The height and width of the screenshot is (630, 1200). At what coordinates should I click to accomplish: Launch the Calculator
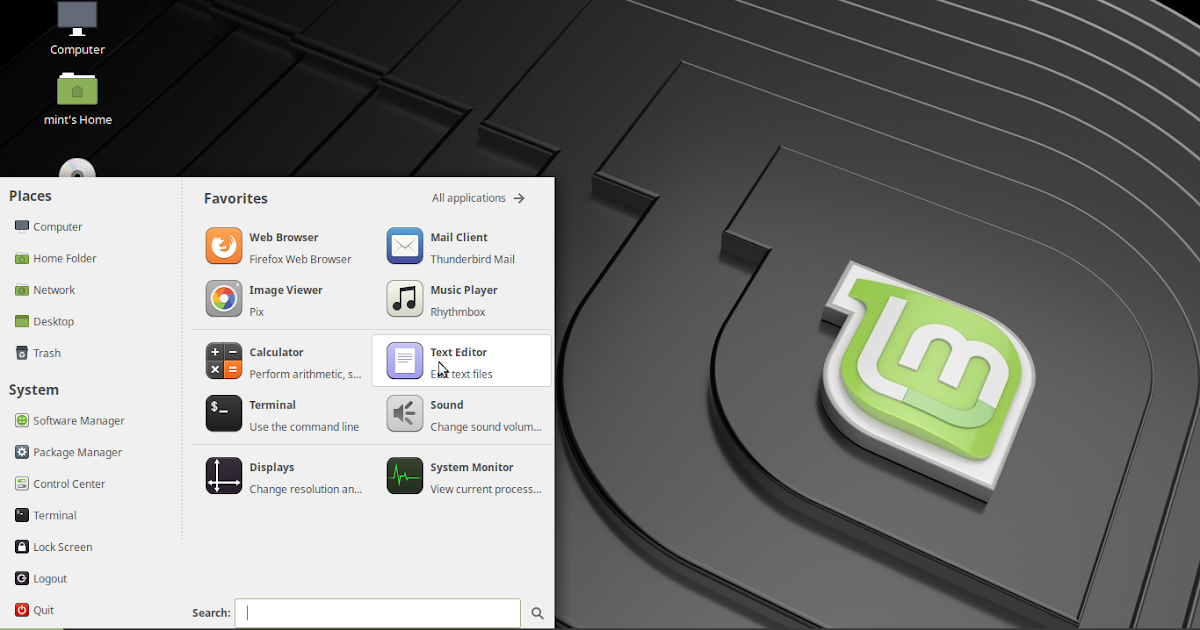277,360
